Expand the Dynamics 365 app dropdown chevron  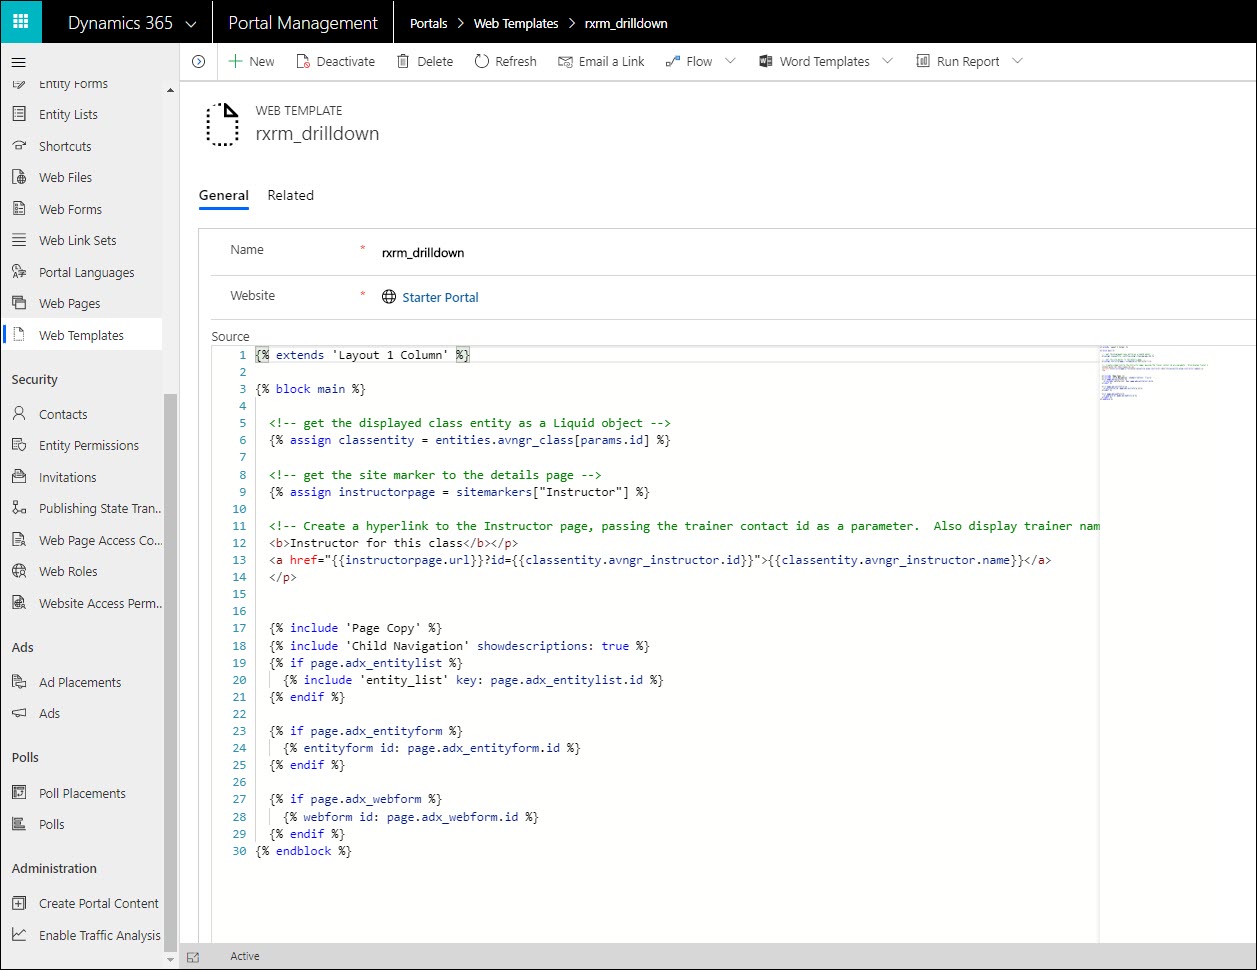point(191,23)
